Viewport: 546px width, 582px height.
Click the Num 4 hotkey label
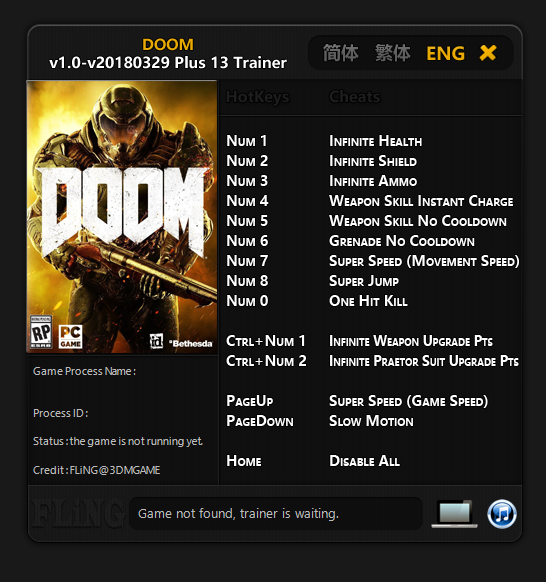[247, 201]
